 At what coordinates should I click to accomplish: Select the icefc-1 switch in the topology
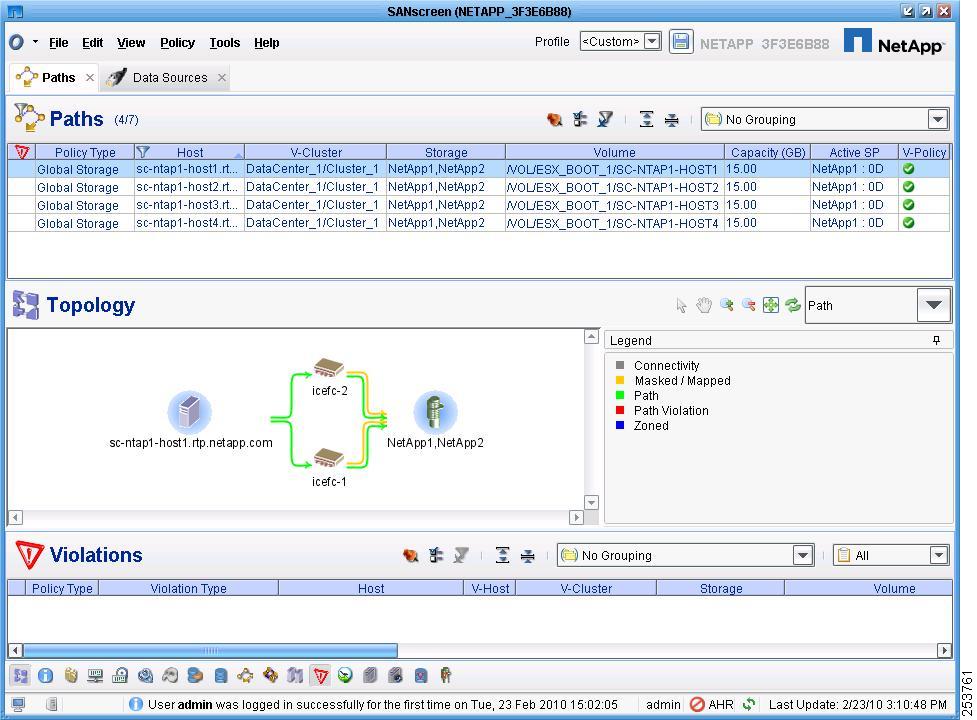coord(329,458)
